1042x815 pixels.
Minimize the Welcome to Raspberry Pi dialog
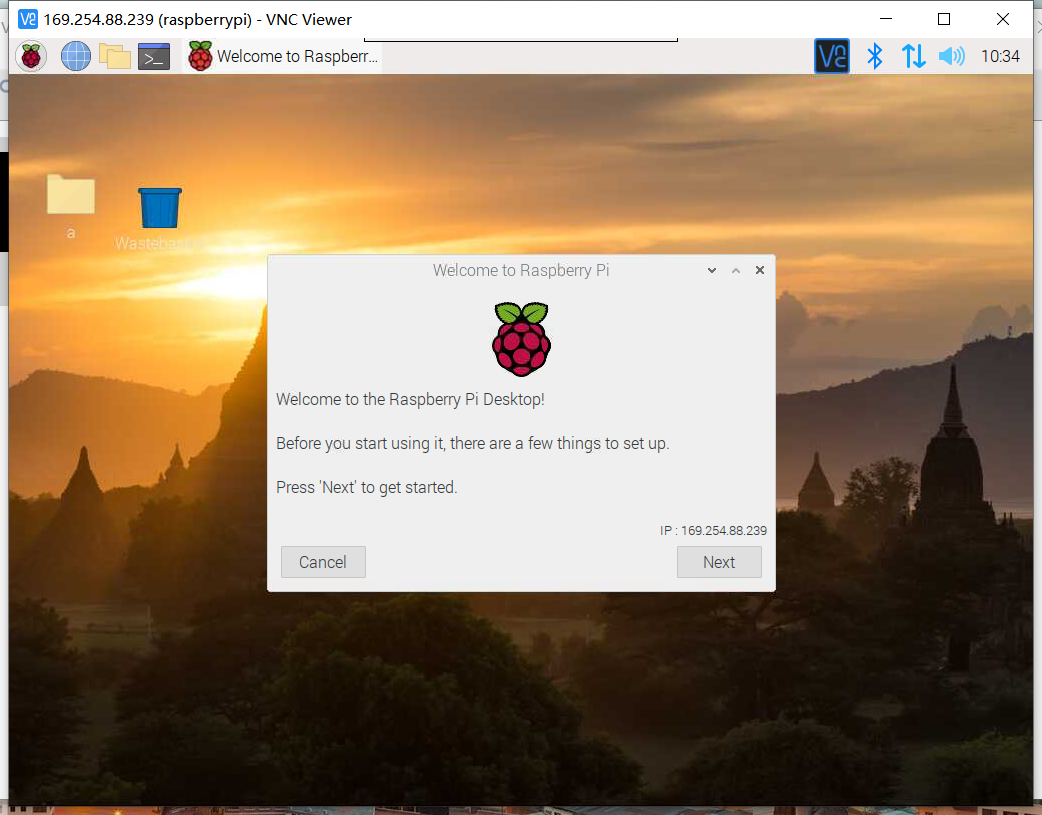click(712, 271)
